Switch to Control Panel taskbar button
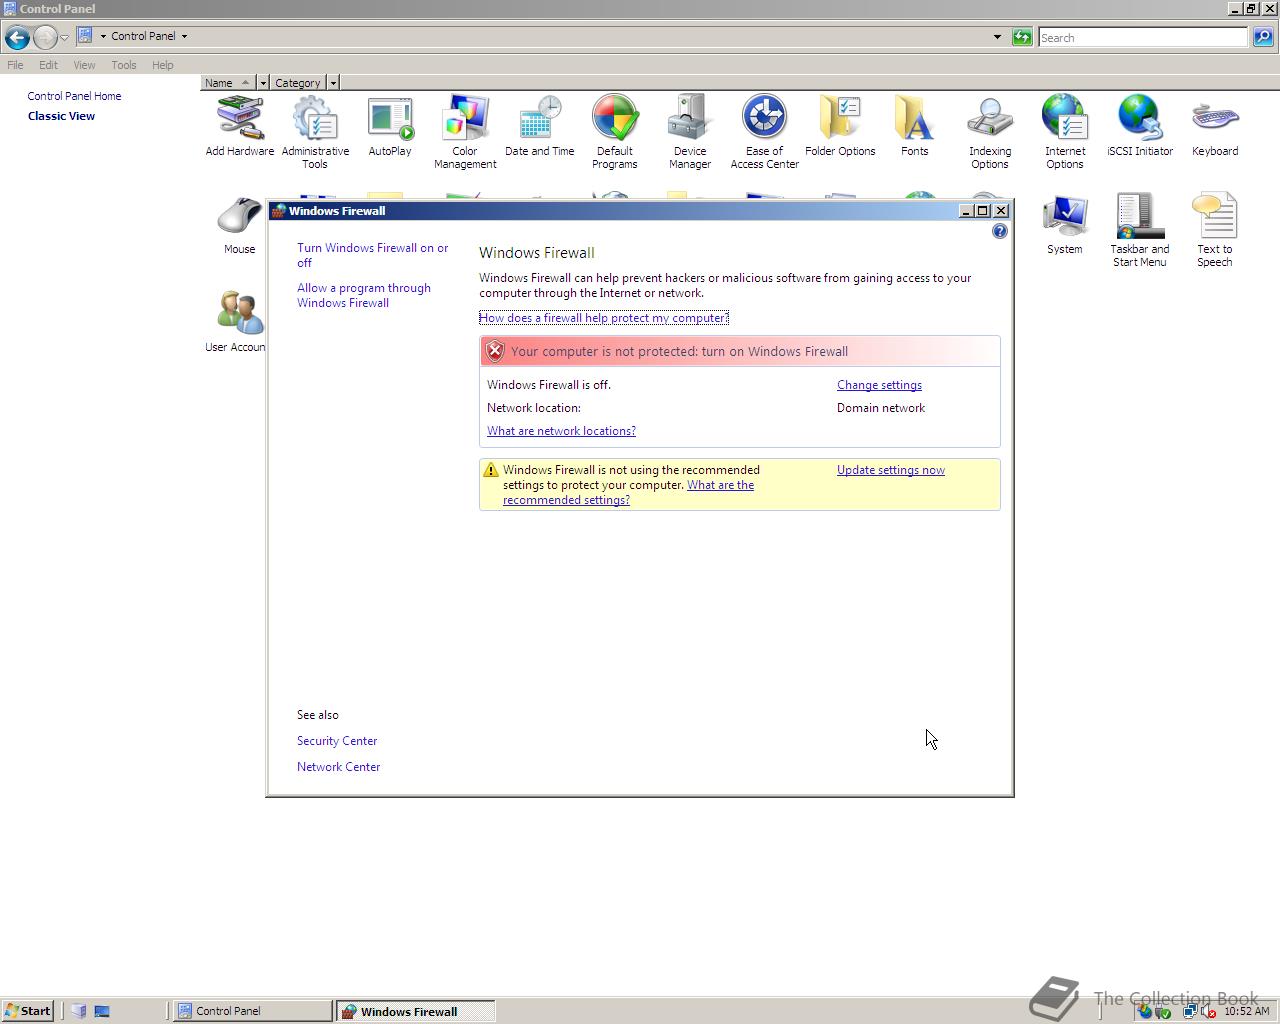The height and width of the screenshot is (1024, 1280). click(x=253, y=1011)
